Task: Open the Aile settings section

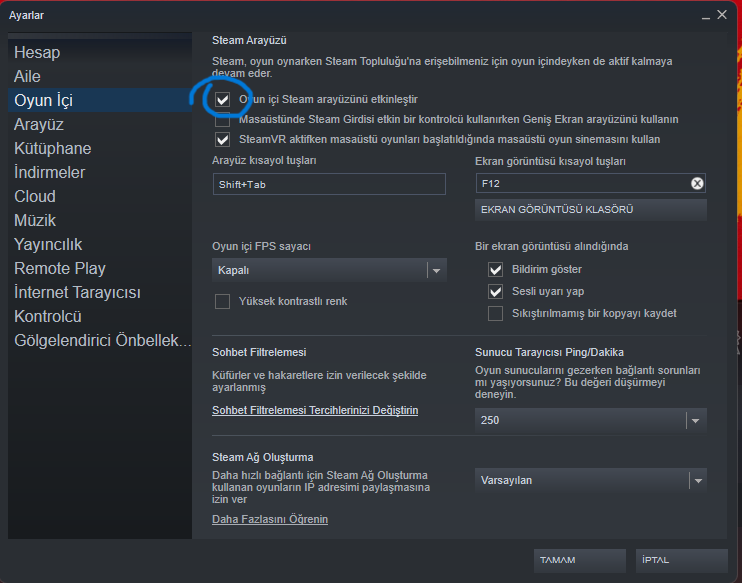Action: click(100, 76)
